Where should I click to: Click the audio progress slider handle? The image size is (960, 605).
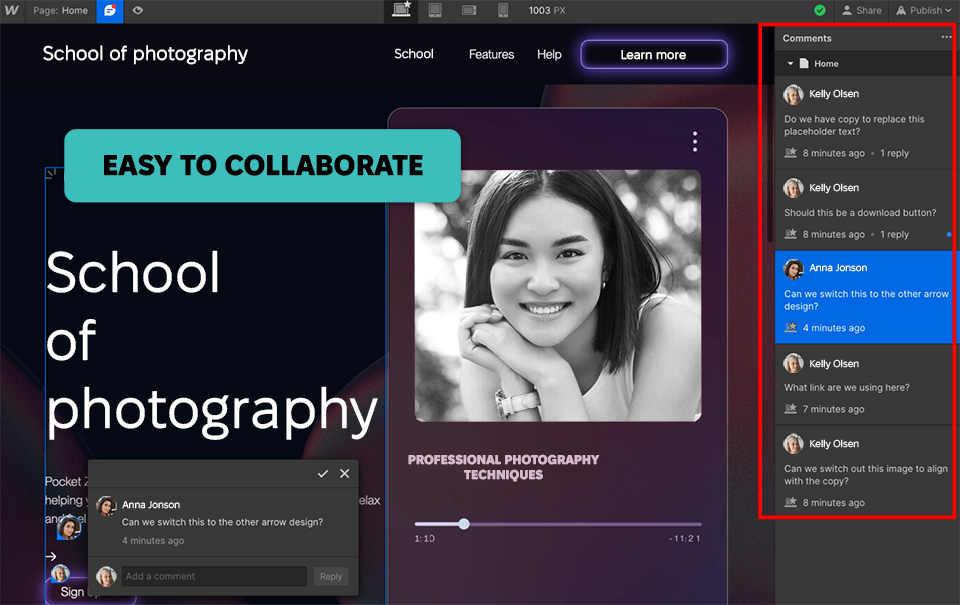pos(464,524)
